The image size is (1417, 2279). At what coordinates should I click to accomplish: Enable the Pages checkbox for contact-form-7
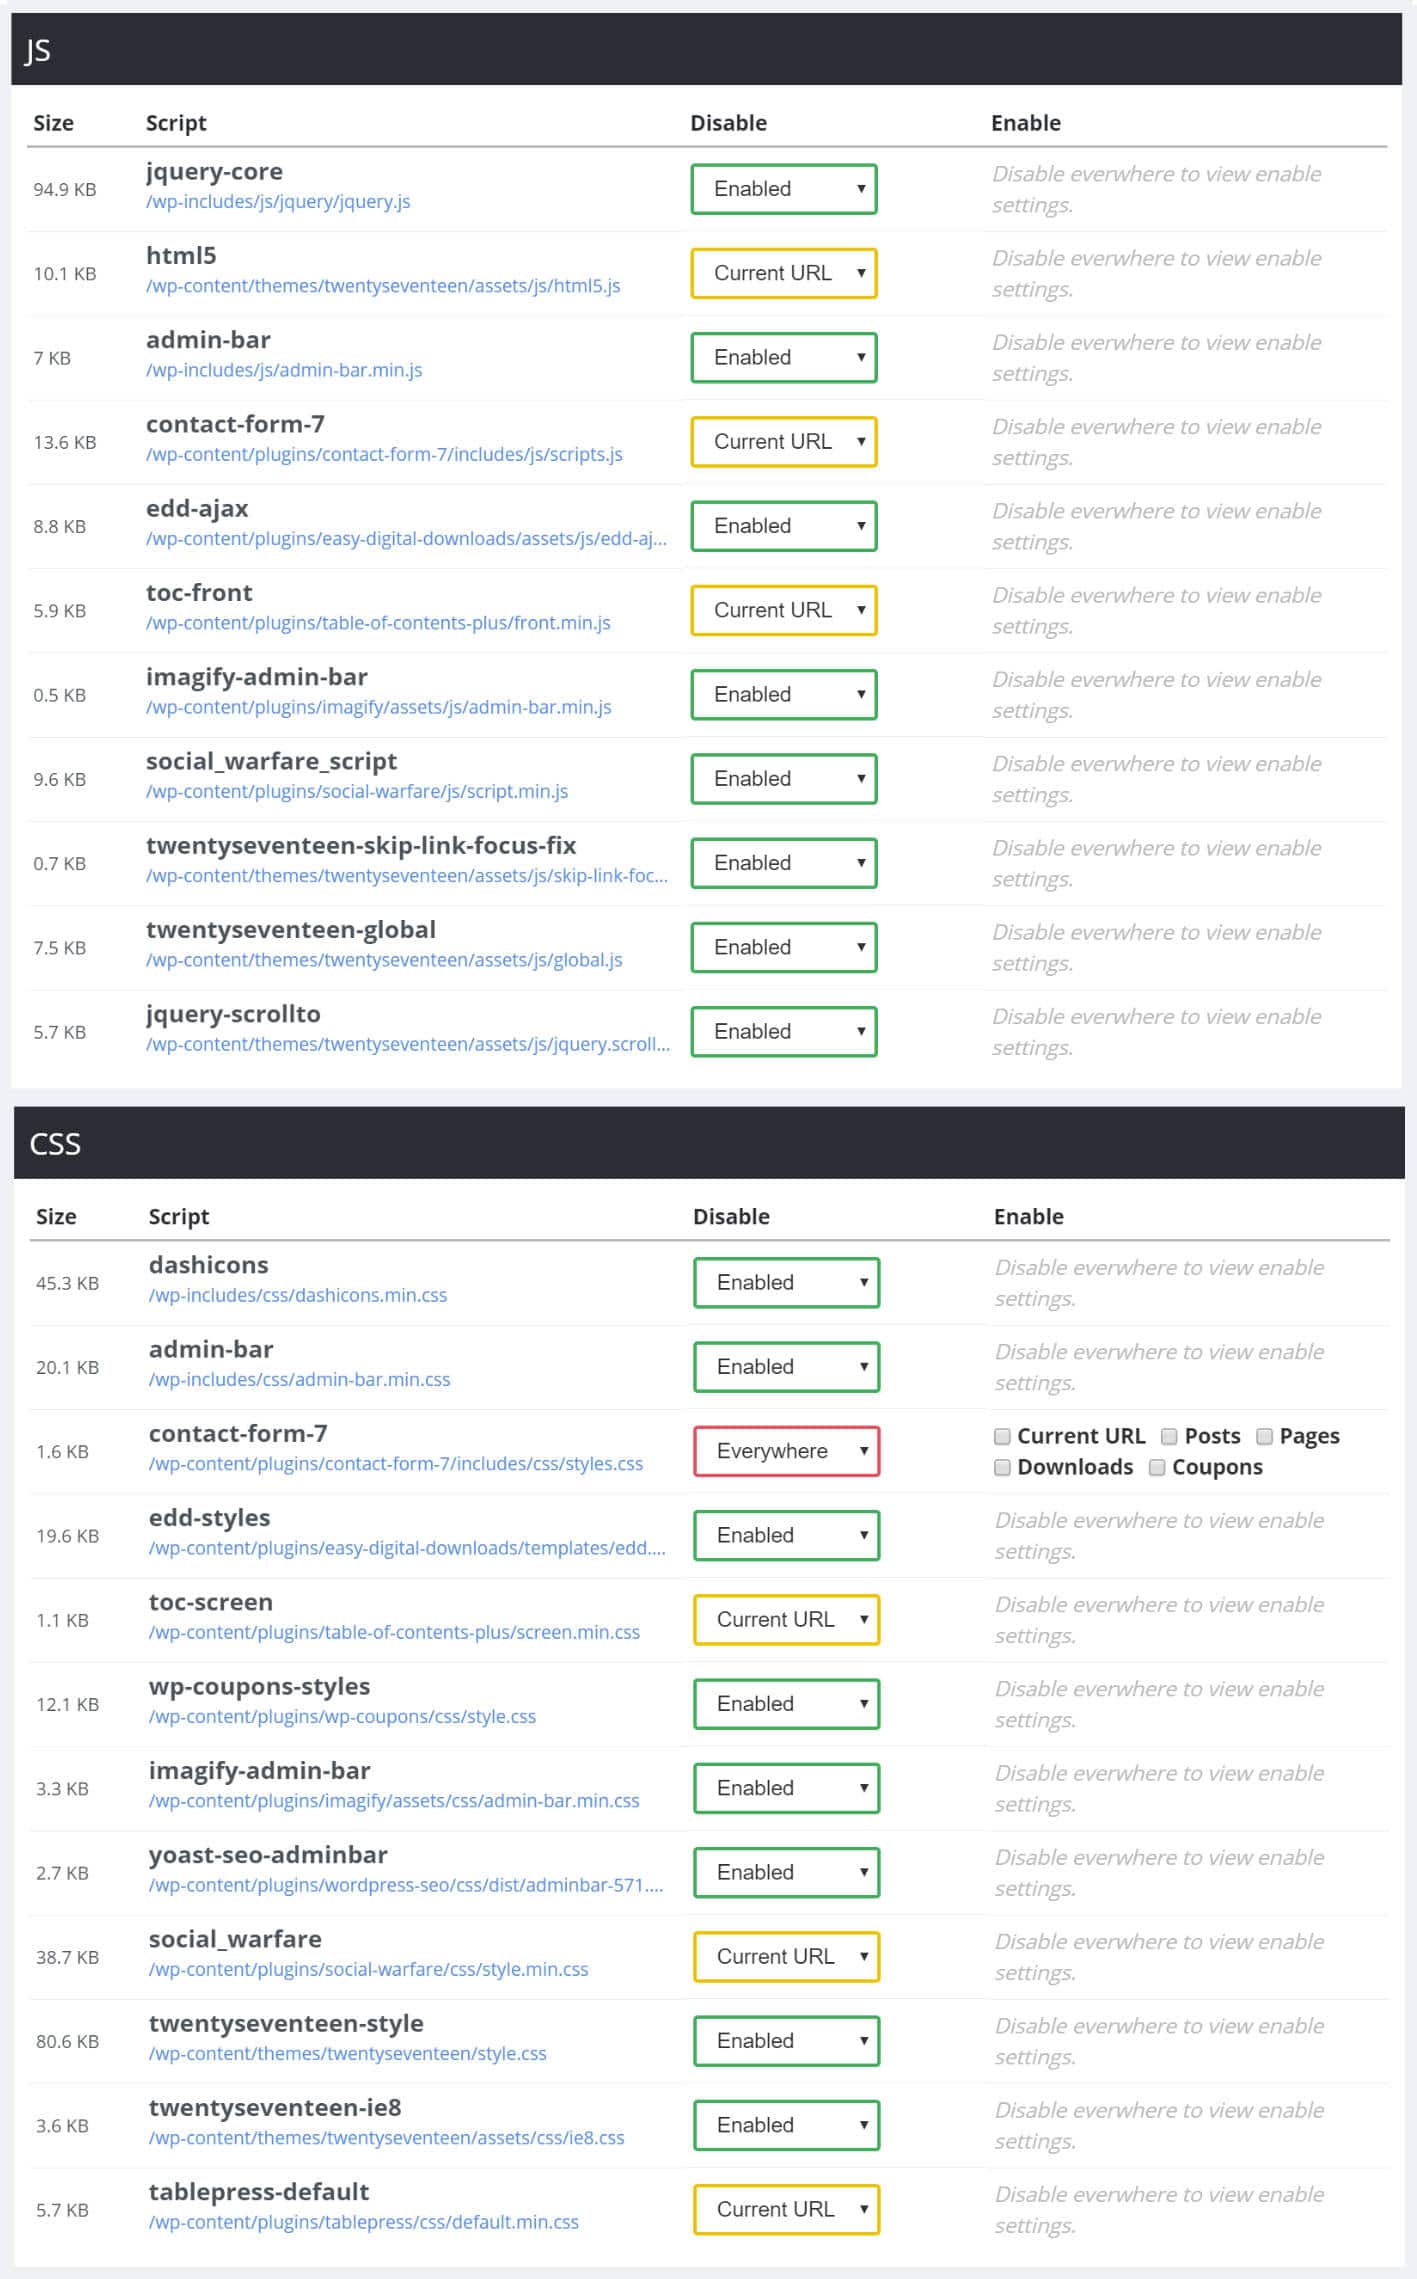tap(1264, 1435)
